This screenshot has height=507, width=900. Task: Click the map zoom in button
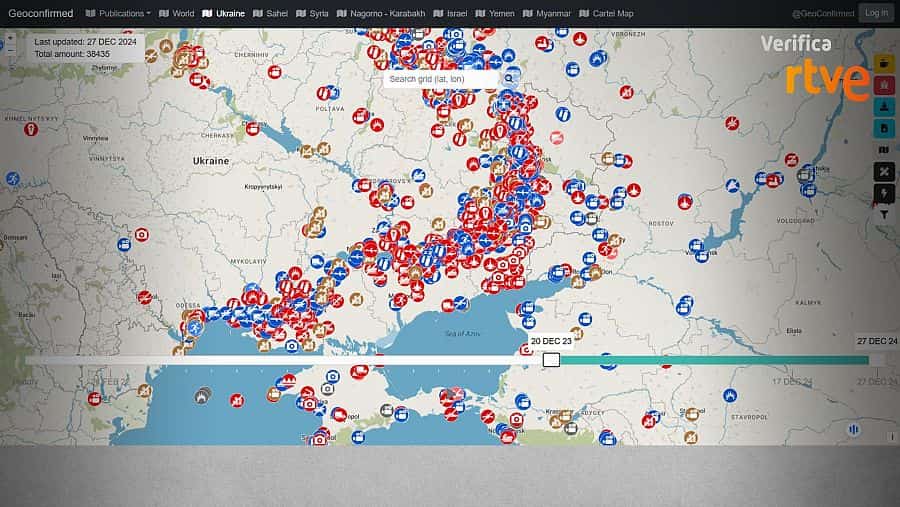pos(11,37)
